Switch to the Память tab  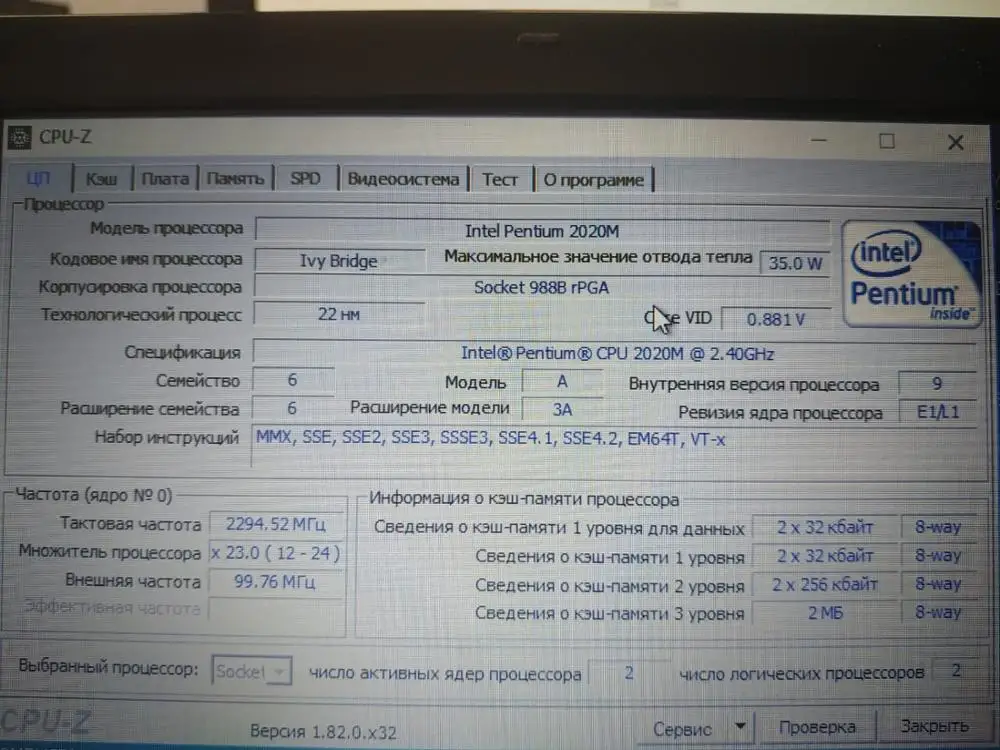[235, 179]
